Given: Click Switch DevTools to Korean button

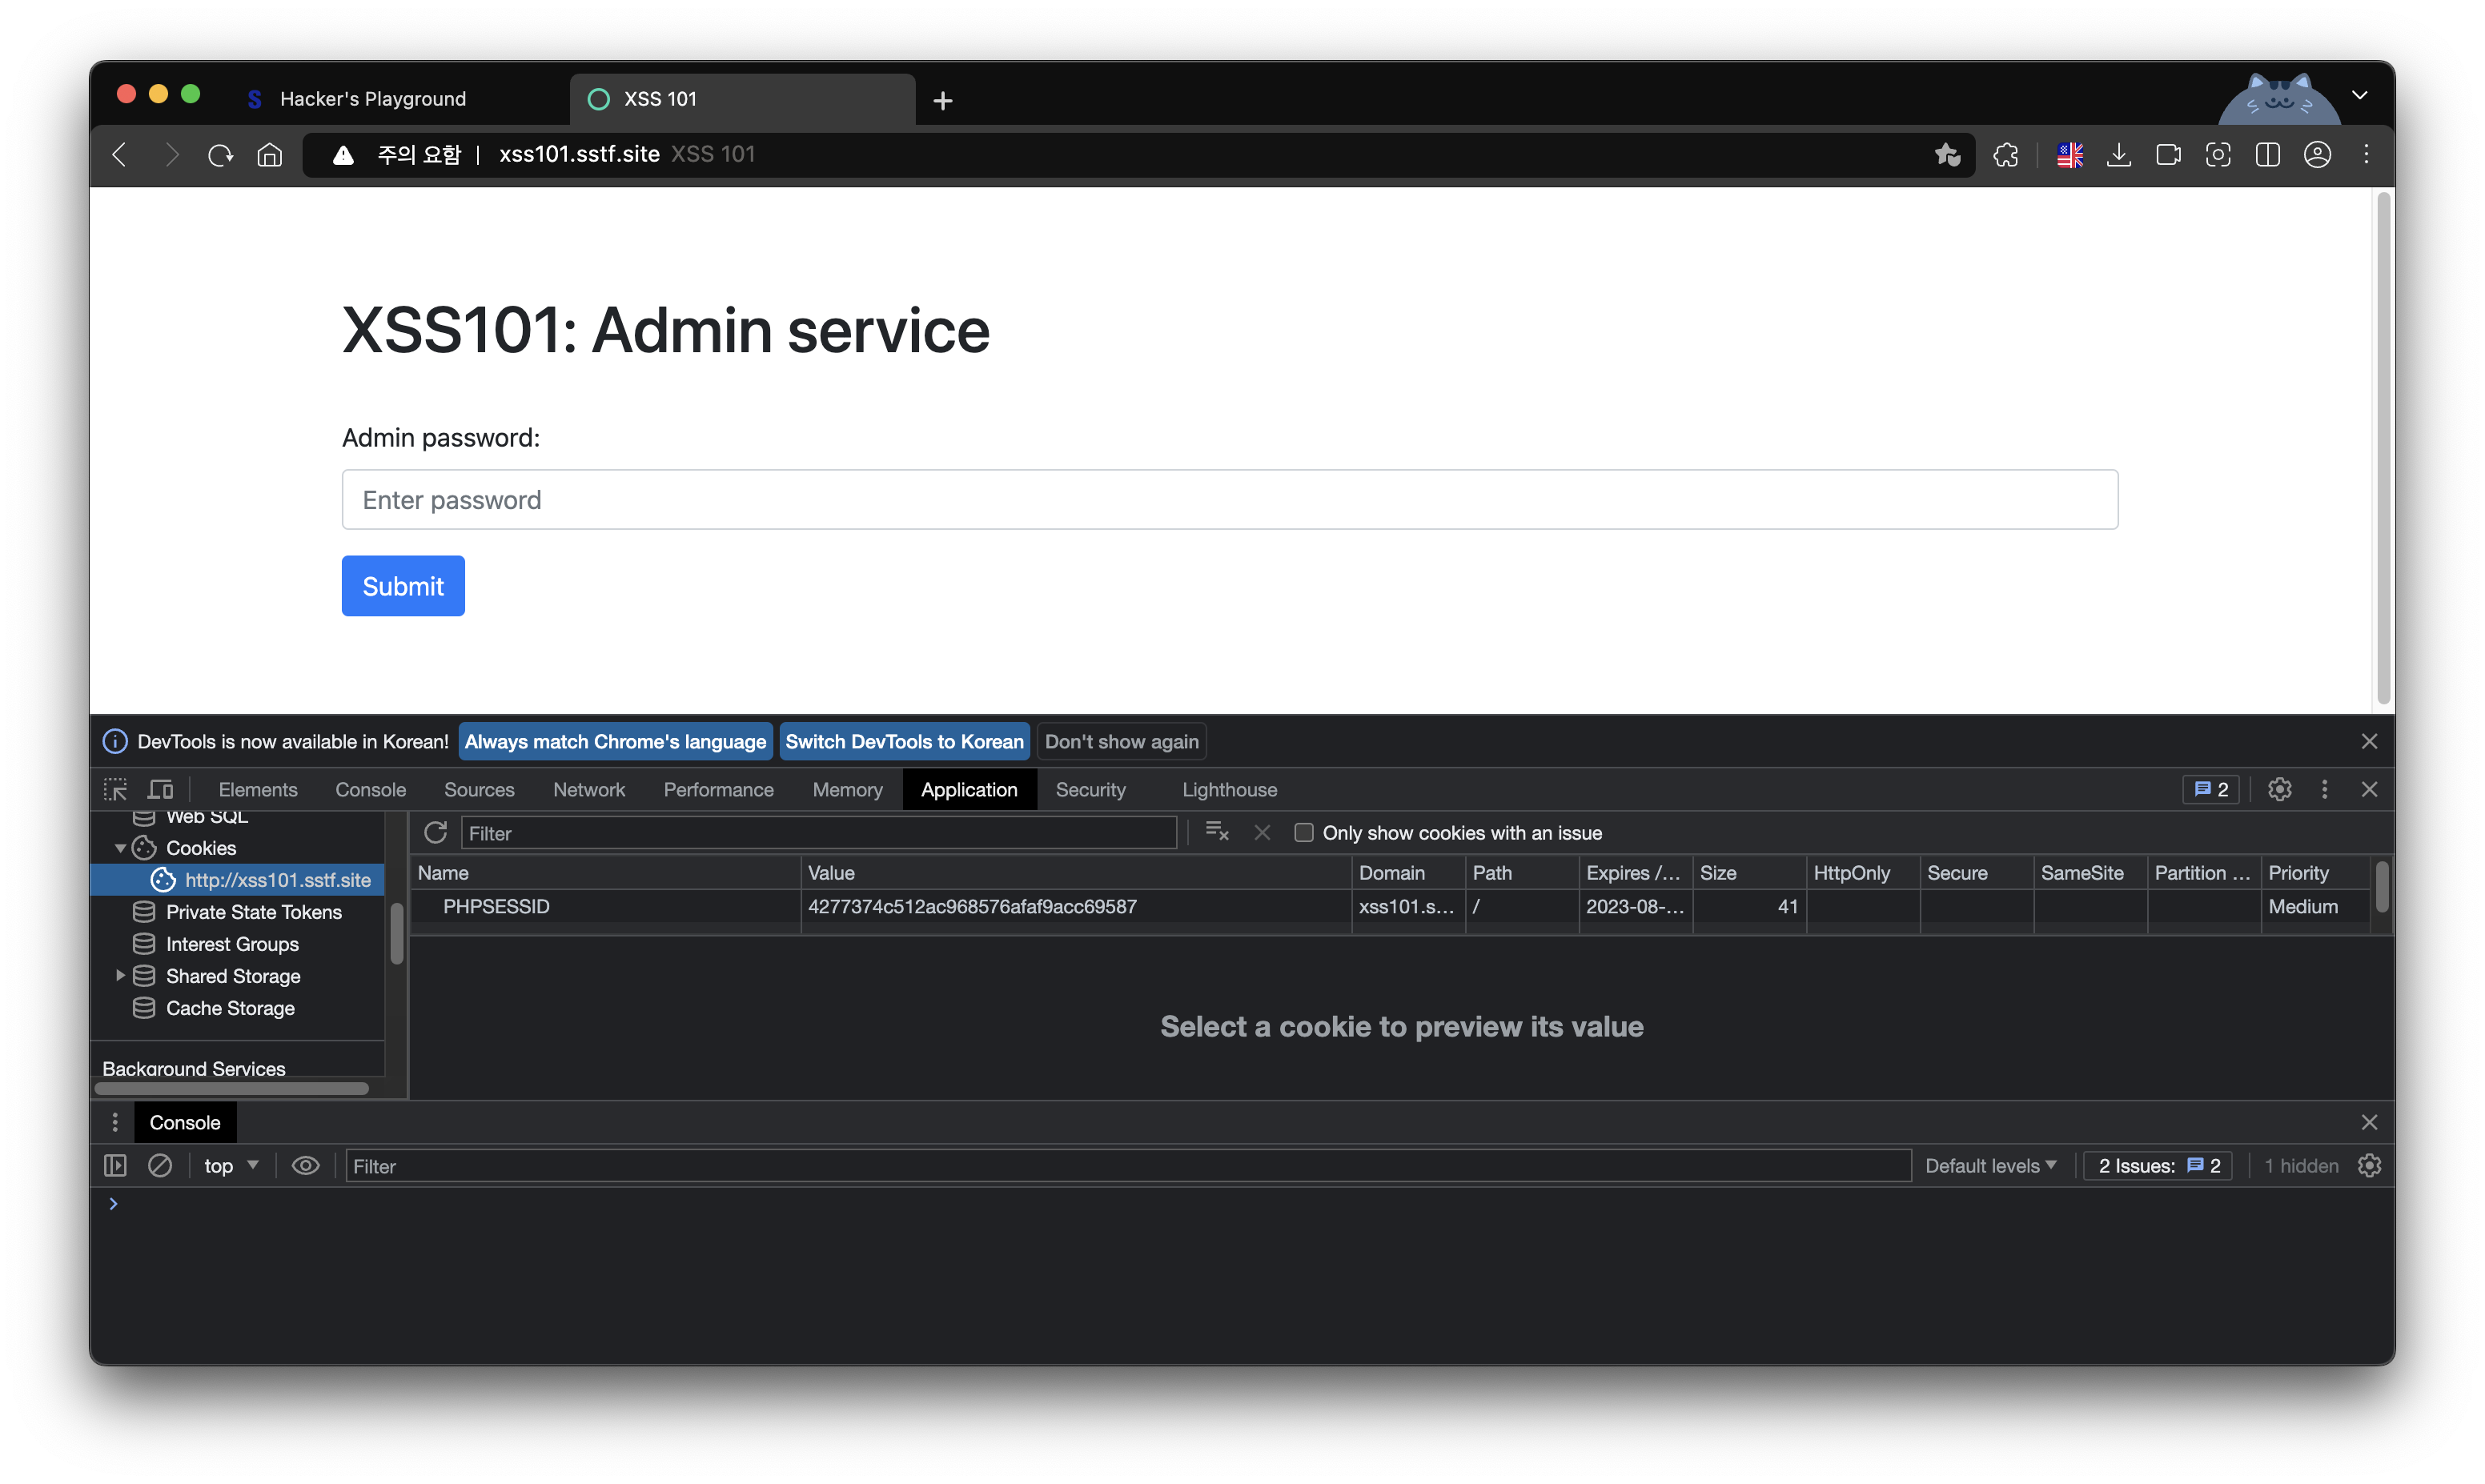Looking at the screenshot, I should [904, 742].
